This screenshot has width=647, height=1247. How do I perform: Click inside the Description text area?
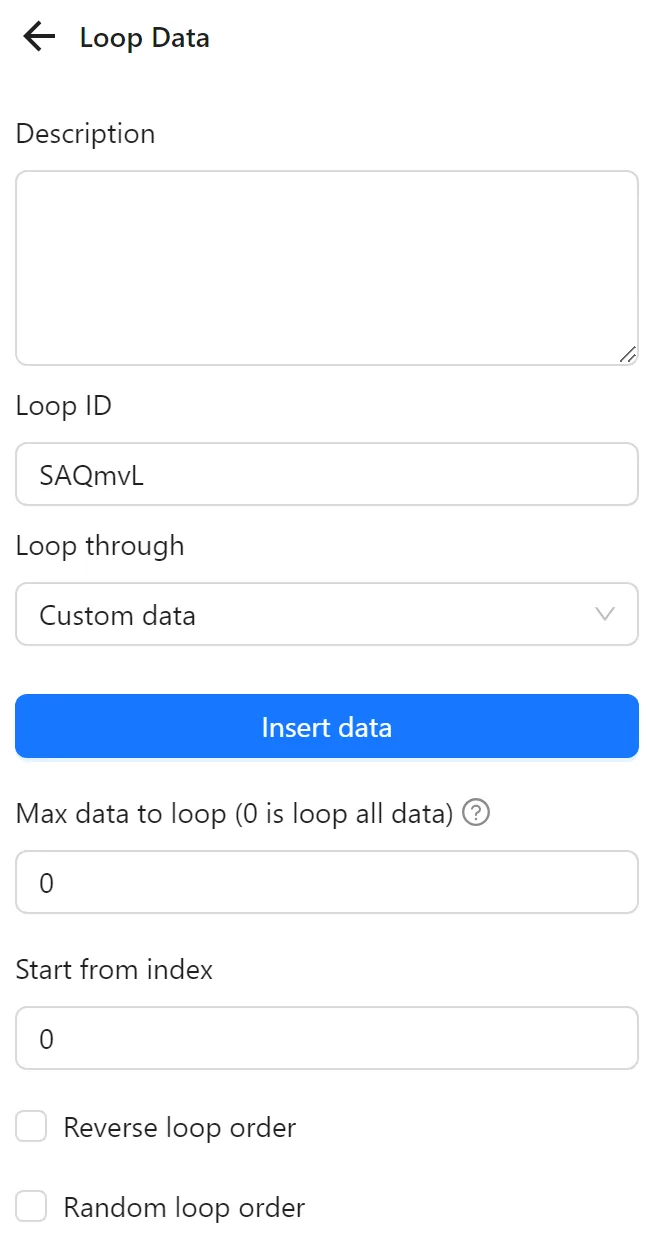point(327,265)
